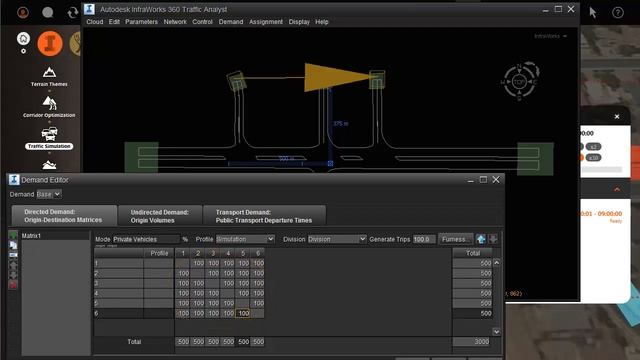Collapse the orange chevron in the right panel

(x=617, y=189)
